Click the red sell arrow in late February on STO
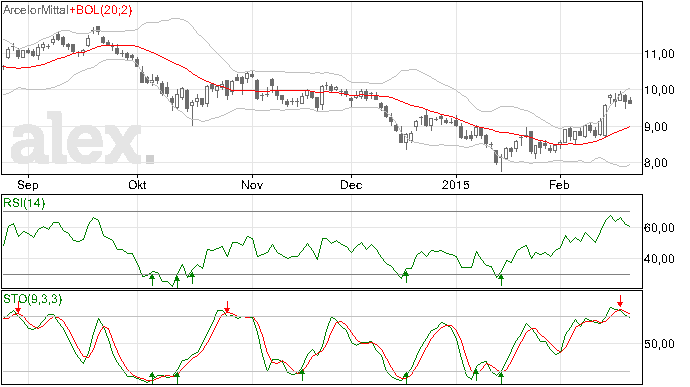The width and height of the screenshot is (690, 387). click(x=620, y=301)
